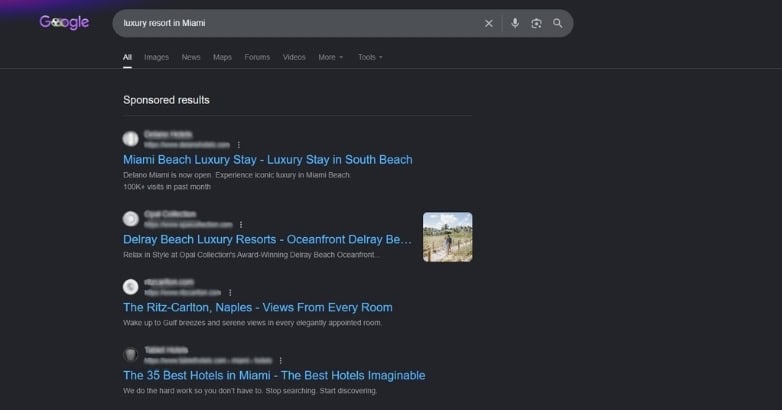Image resolution: width=782 pixels, height=410 pixels.
Task: Click the Google logo
Action: pyautogui.click(x=64, y=22)
